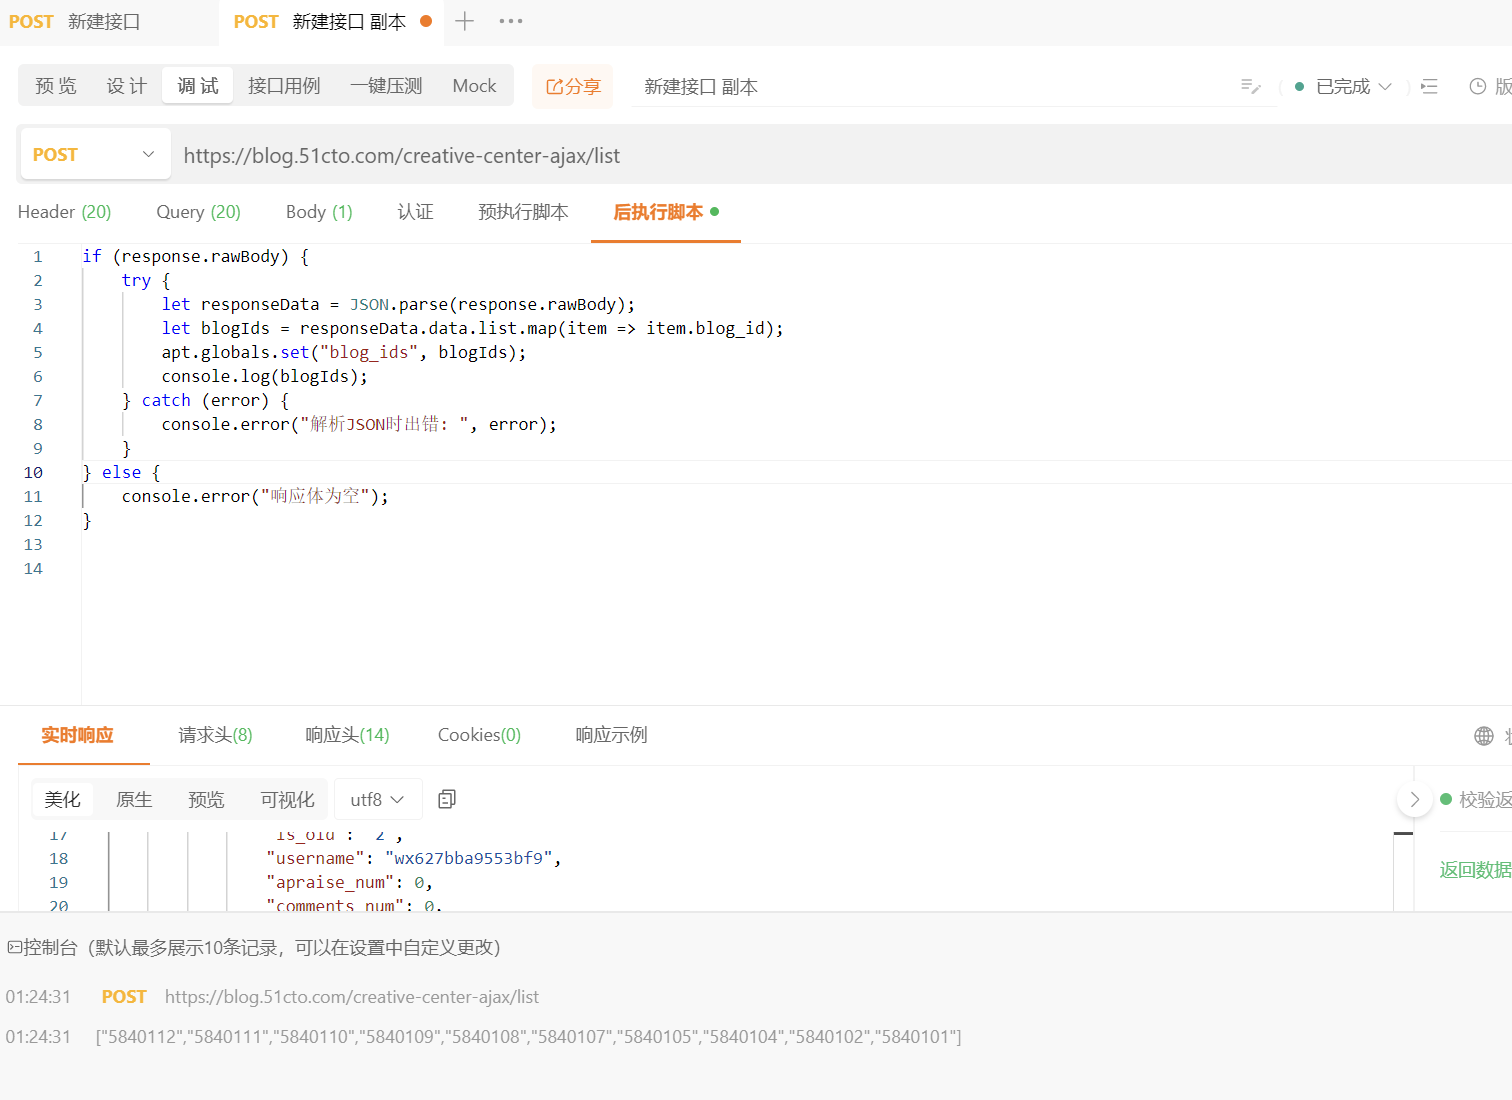
Task: Expand the 校验返回 panel with the chevron
Action: (1414, 799)
